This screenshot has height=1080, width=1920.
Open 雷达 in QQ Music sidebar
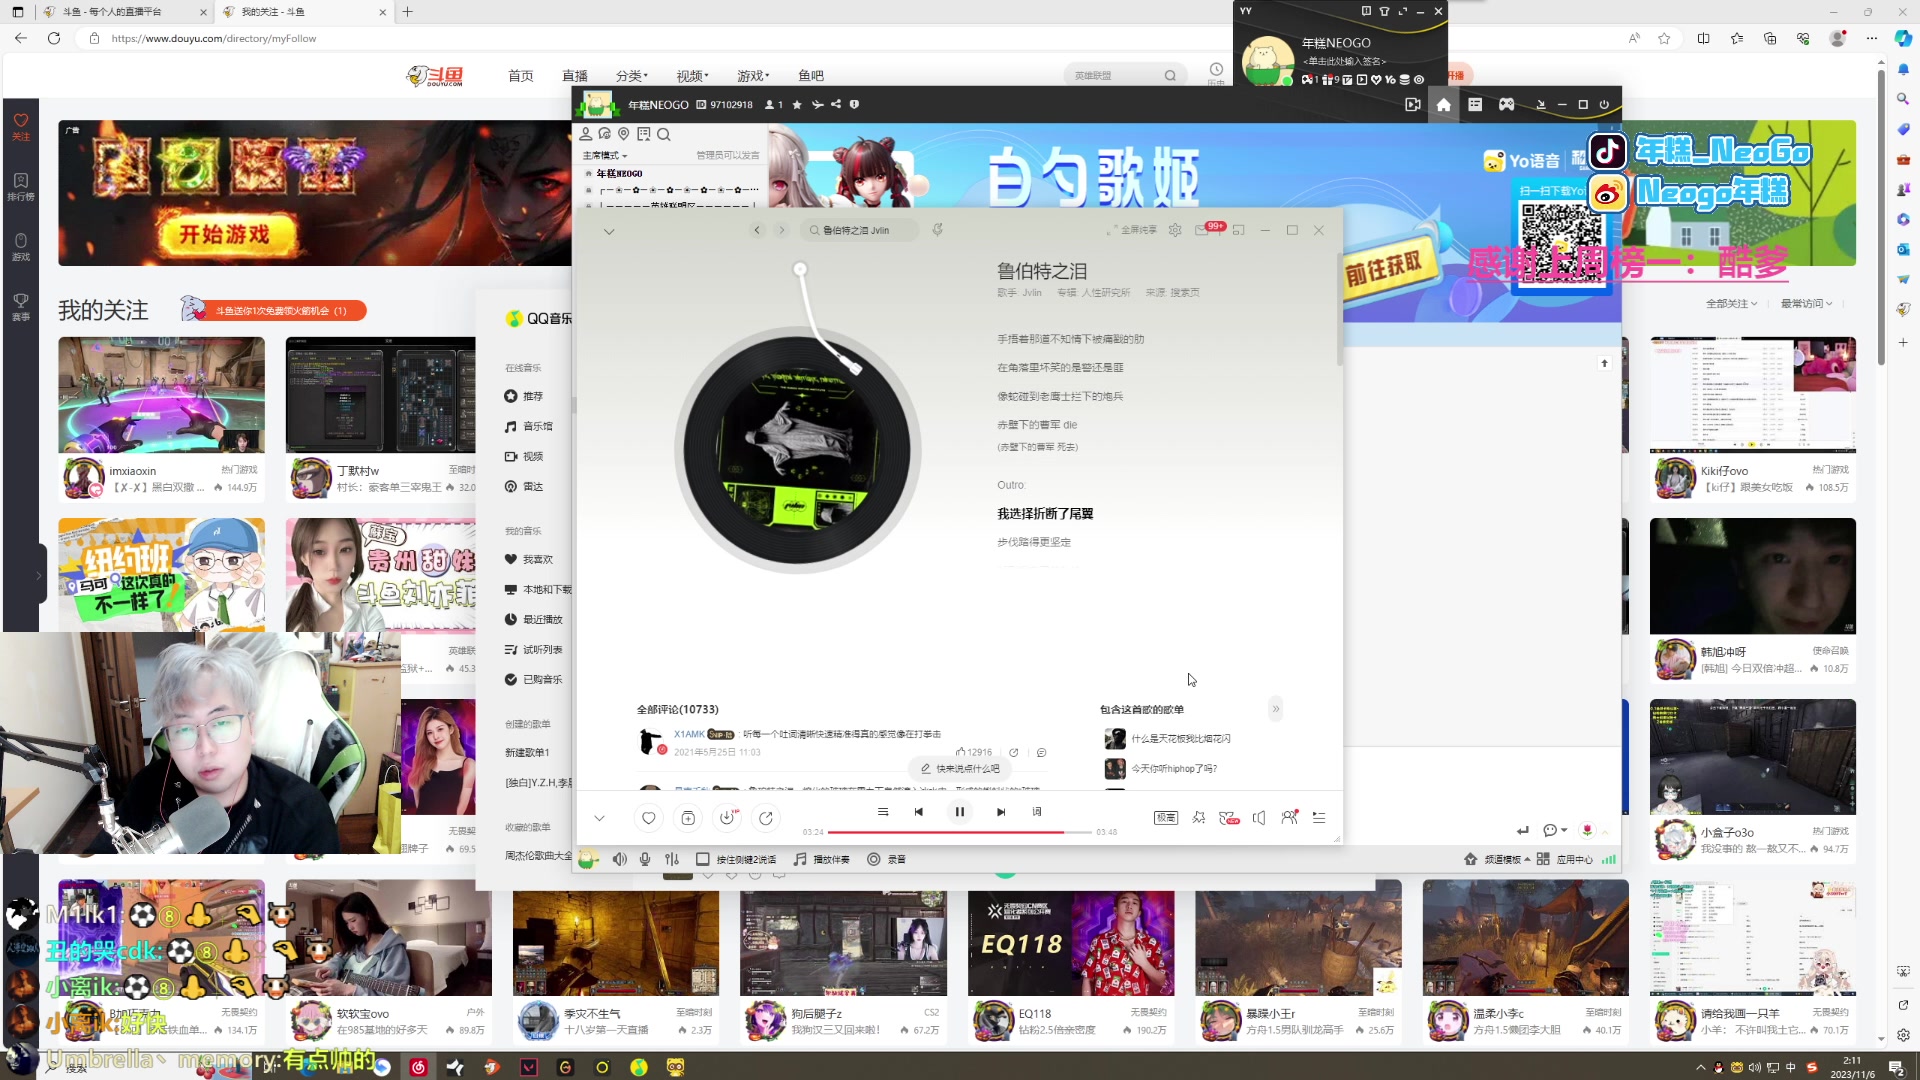[524, 486]
